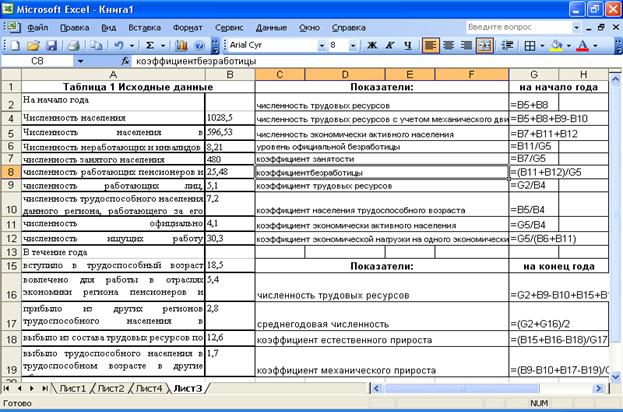
Task: Save the workbook with the floppy icon
Action: pos(52,46)
